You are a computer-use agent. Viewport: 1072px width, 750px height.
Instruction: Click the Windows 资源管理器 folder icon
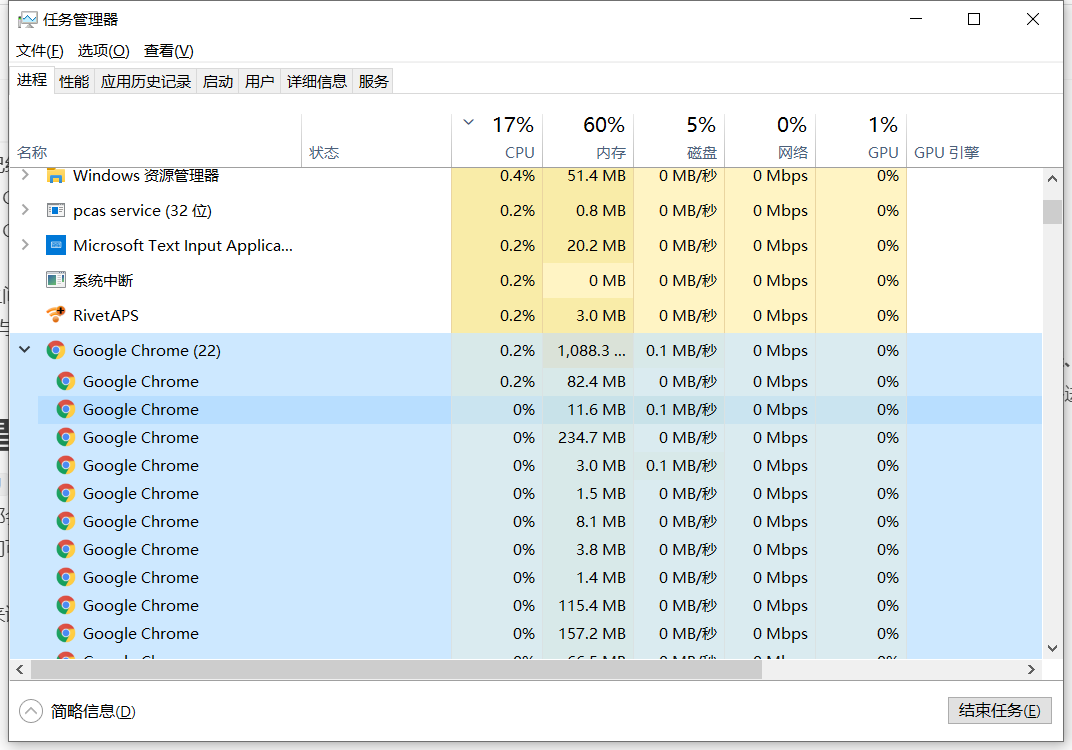pyautogui.click(x=55, y=176)
